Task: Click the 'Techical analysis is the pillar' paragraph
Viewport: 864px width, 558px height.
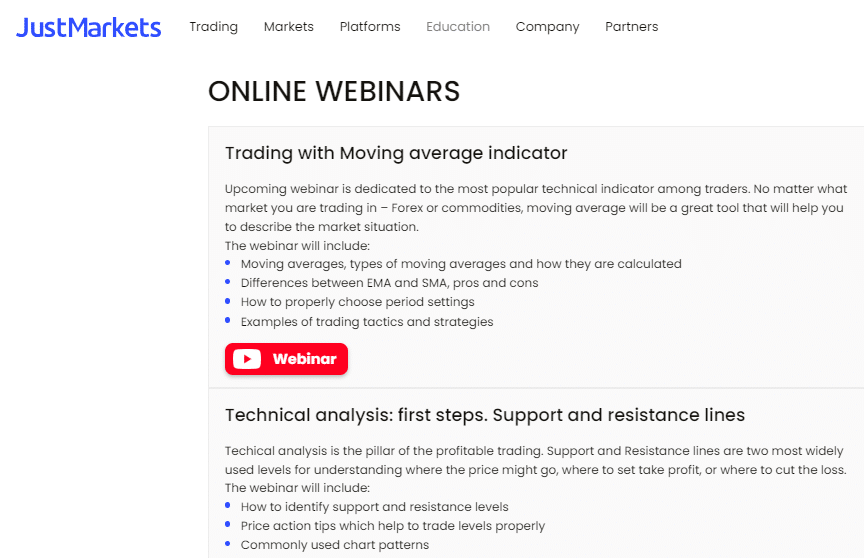Action: (536, 461)
